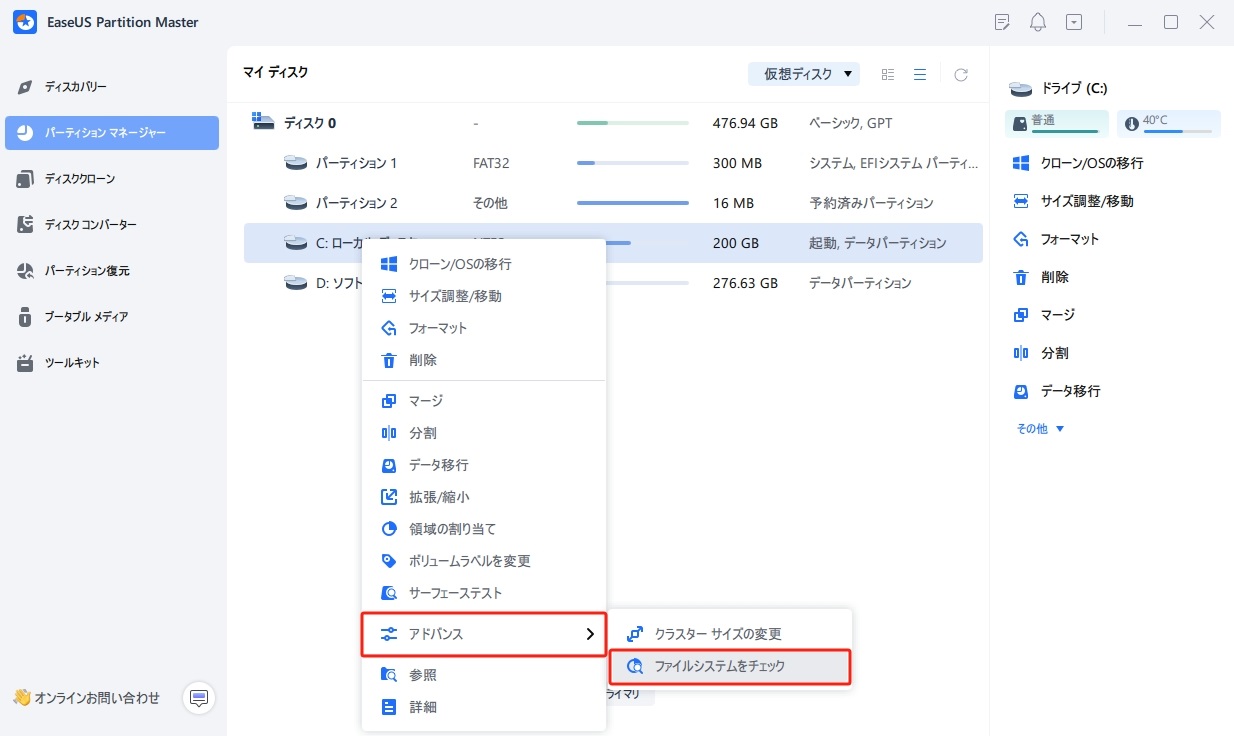Select the パーティション 1 row
Viewport: 1234px width, 736px height.
click(x=613, y=163)
